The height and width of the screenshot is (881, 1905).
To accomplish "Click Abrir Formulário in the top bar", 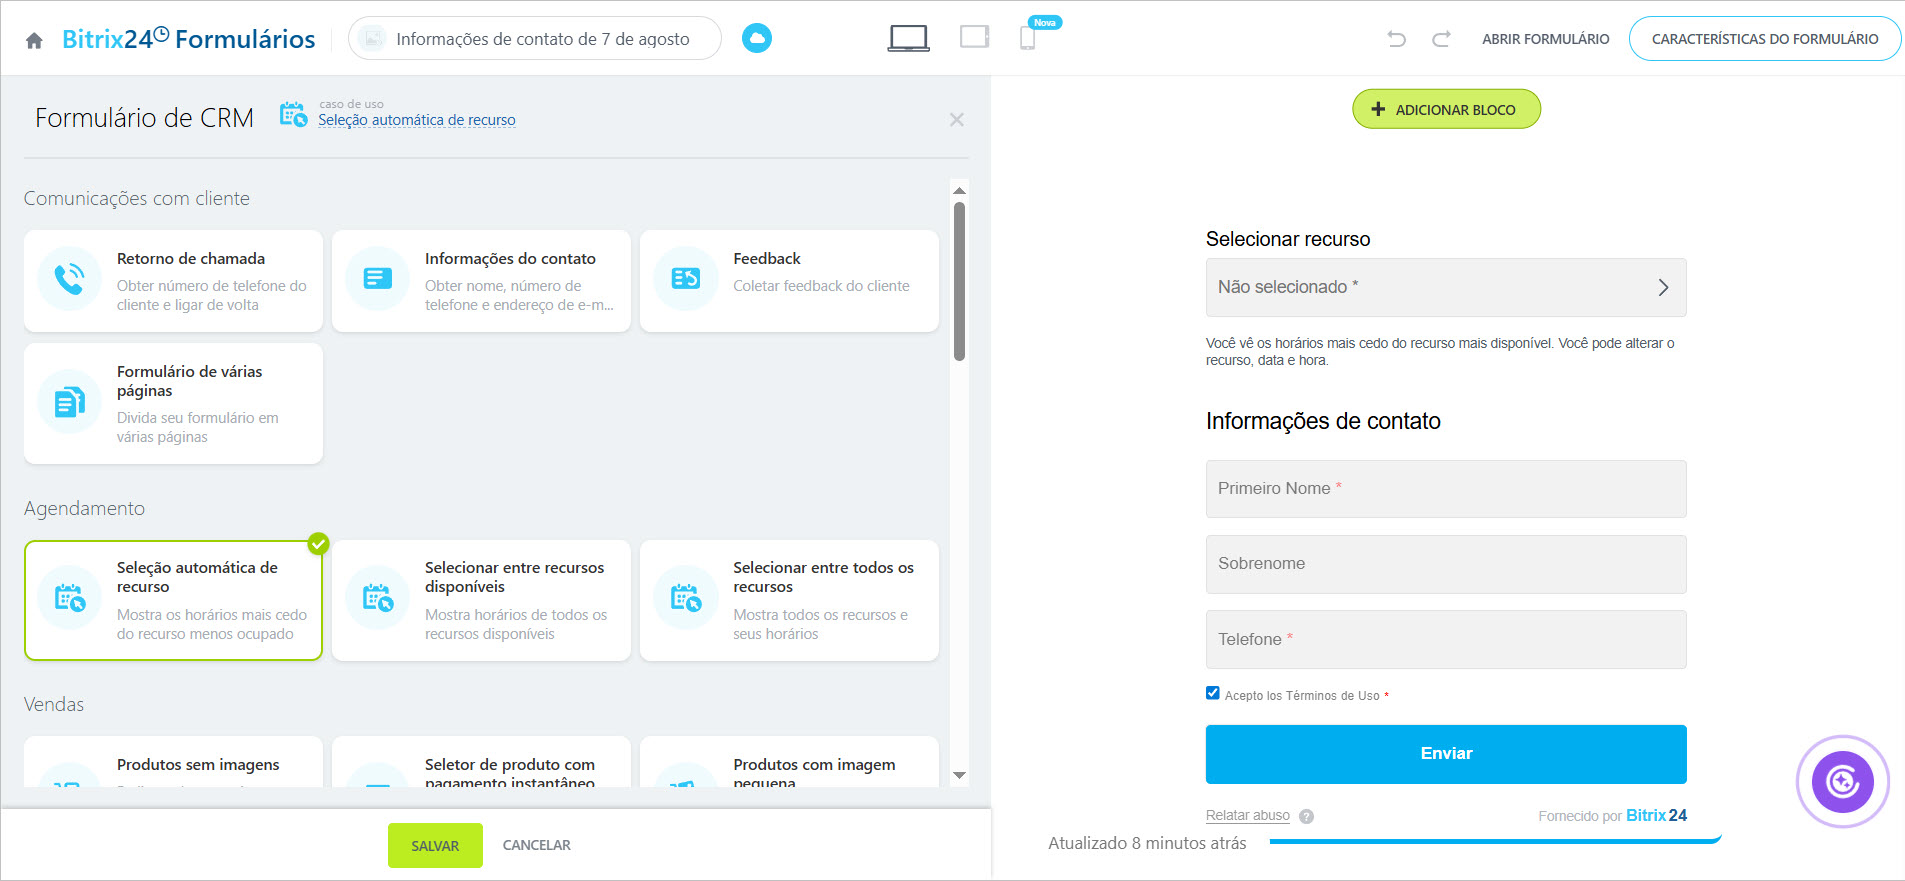I will (x=1545, y=39).
